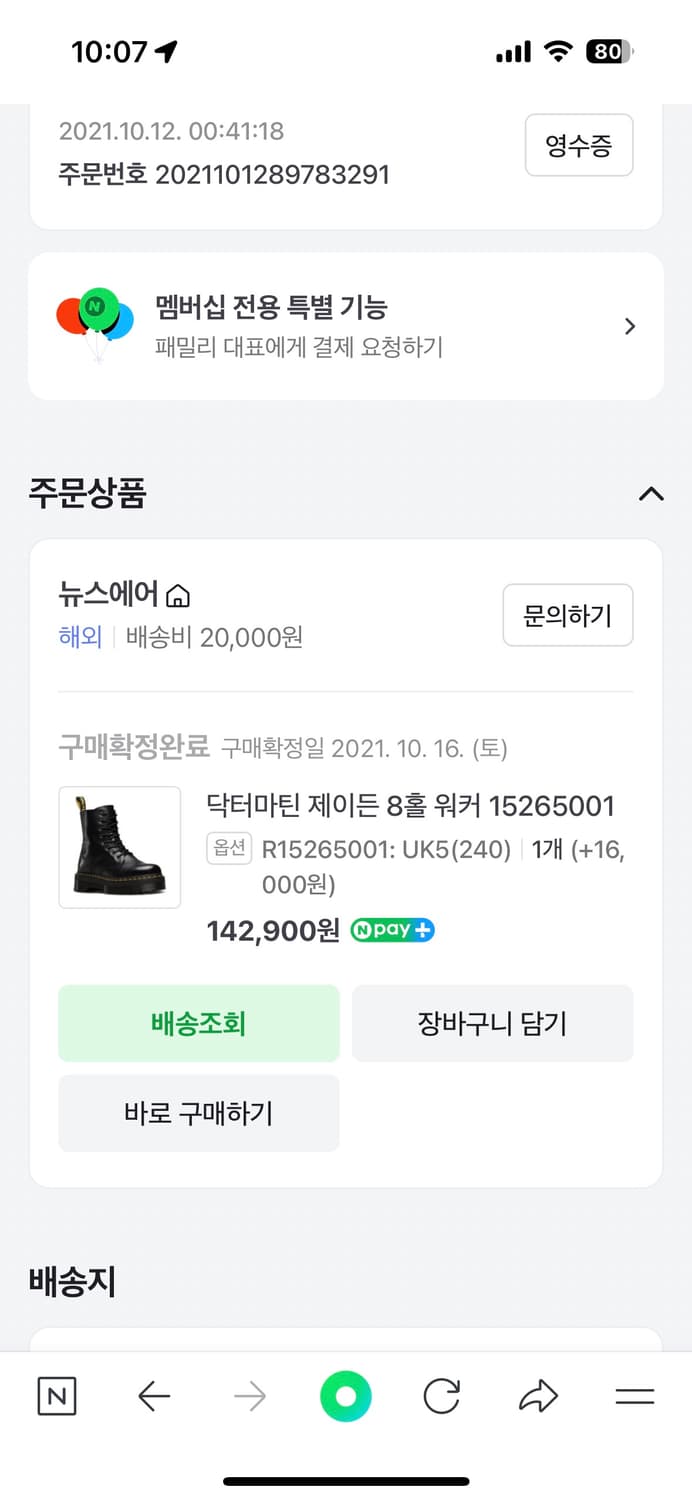Screen dimensions: 692x1500
Task: Tap the Naver app home icon in toolbar
Action: tap(56, 1397)
